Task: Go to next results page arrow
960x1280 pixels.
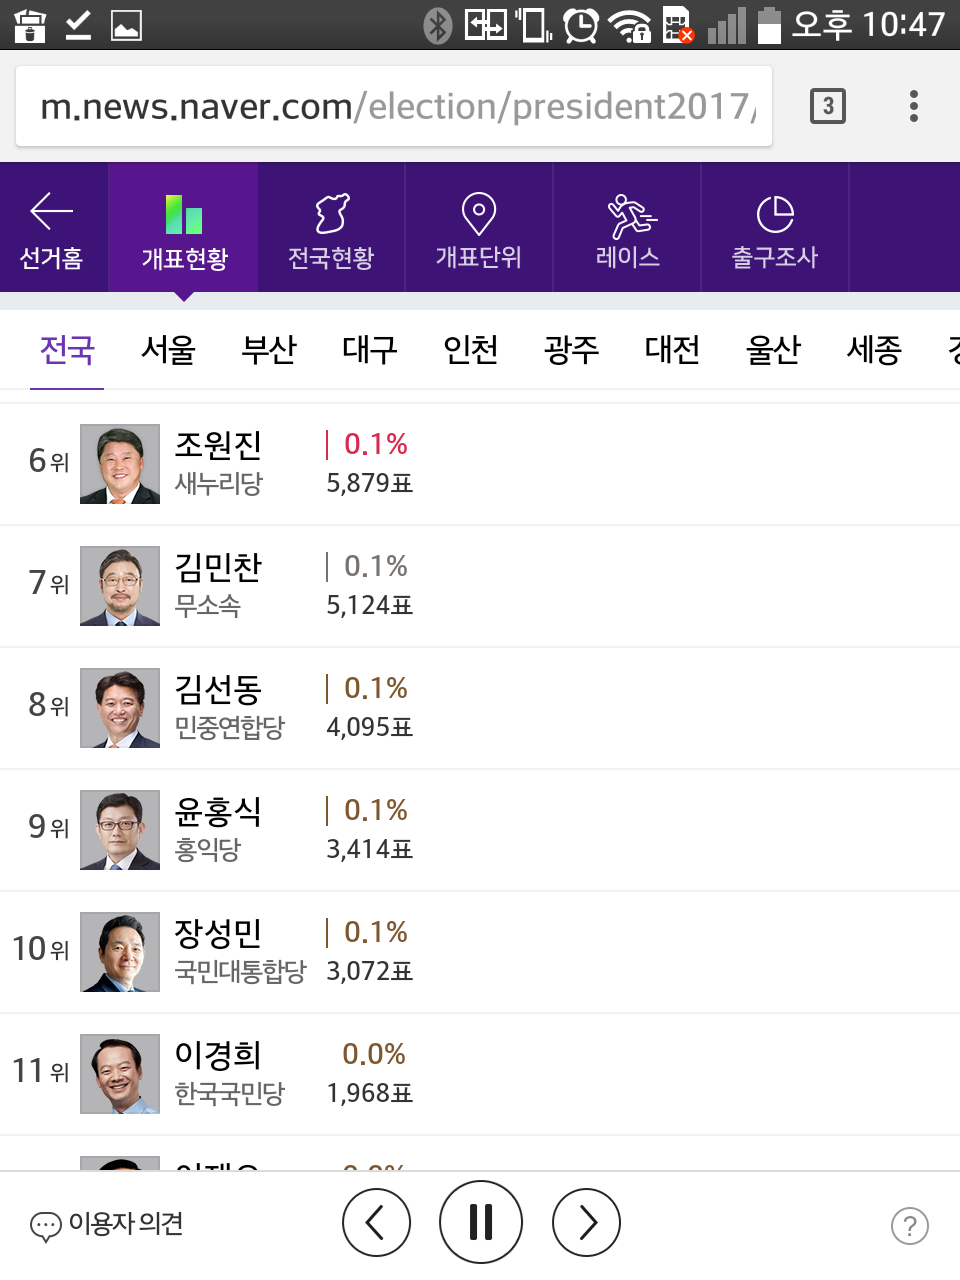Action: pyautogui.click(x=586, y=1222)
